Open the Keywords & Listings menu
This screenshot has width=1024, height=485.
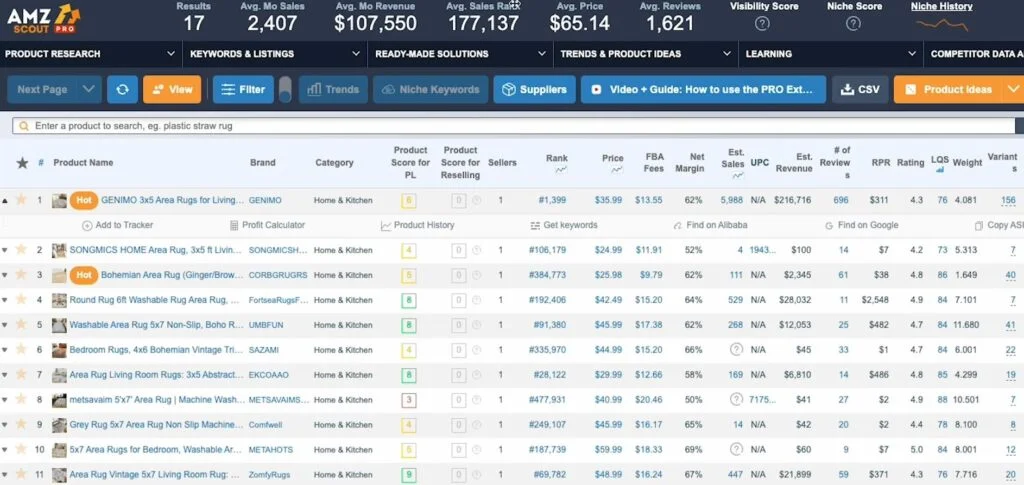point(275,54)
